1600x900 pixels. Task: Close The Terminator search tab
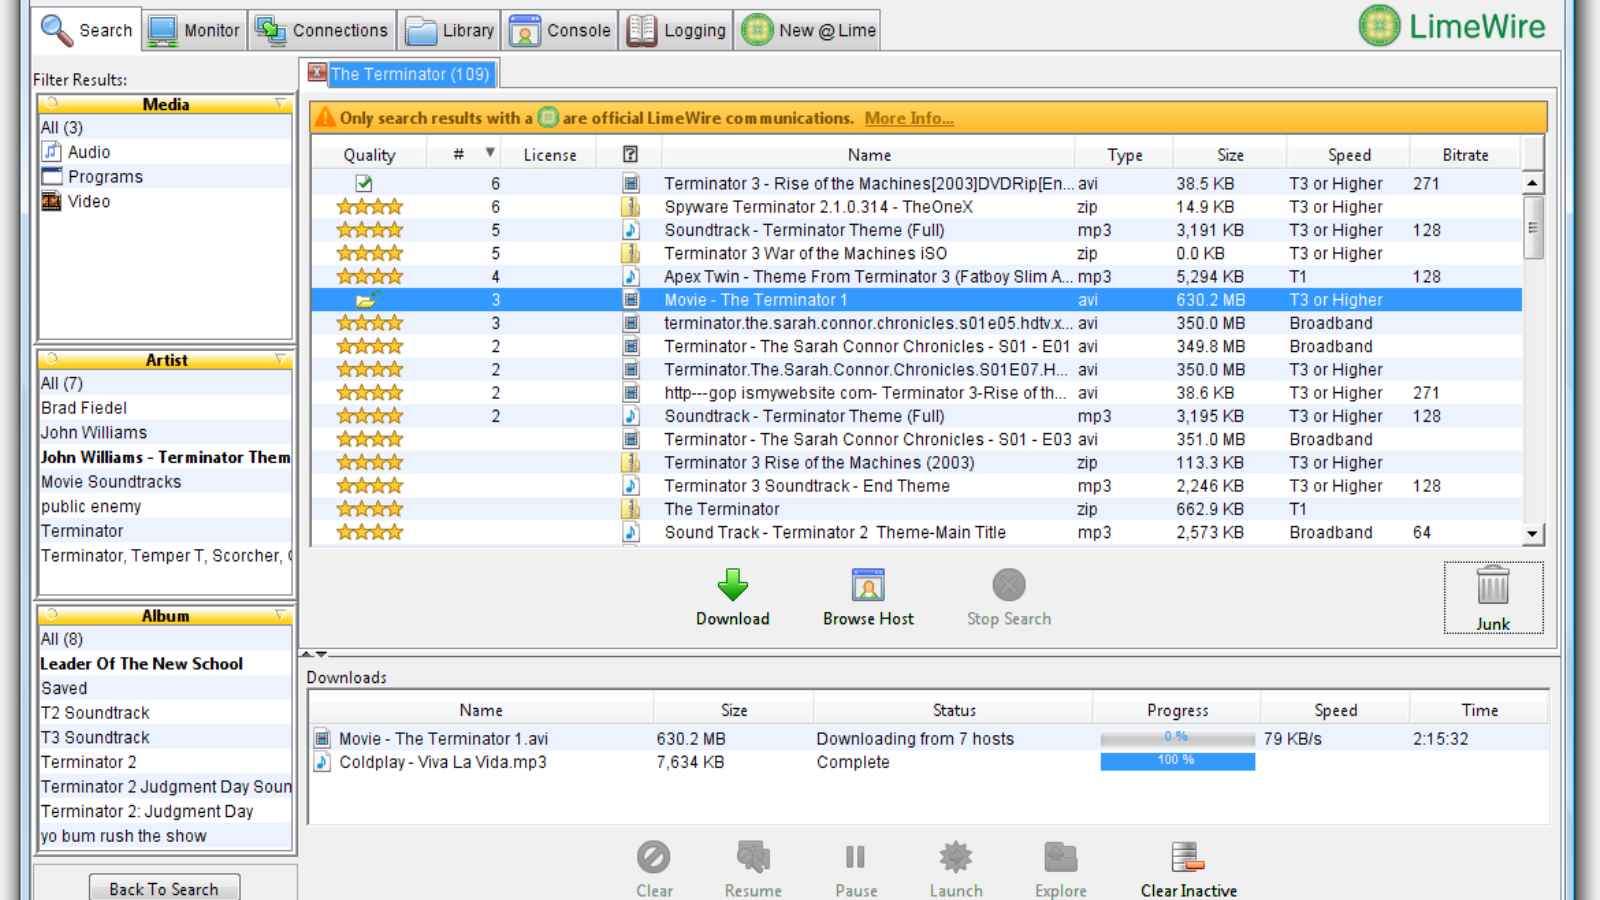click(x=317, y=73)
